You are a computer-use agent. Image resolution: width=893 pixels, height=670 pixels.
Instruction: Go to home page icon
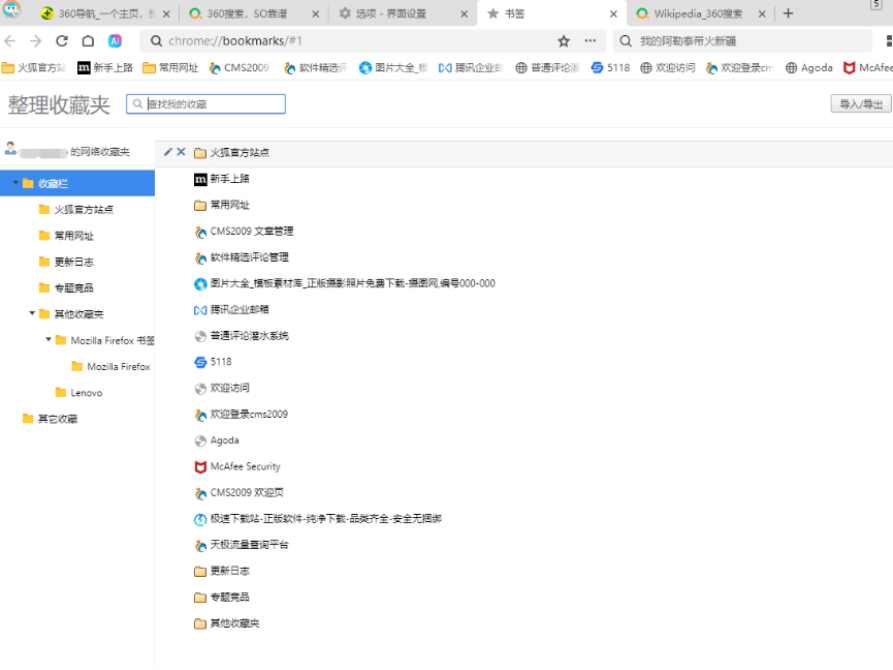coord(88,41)
